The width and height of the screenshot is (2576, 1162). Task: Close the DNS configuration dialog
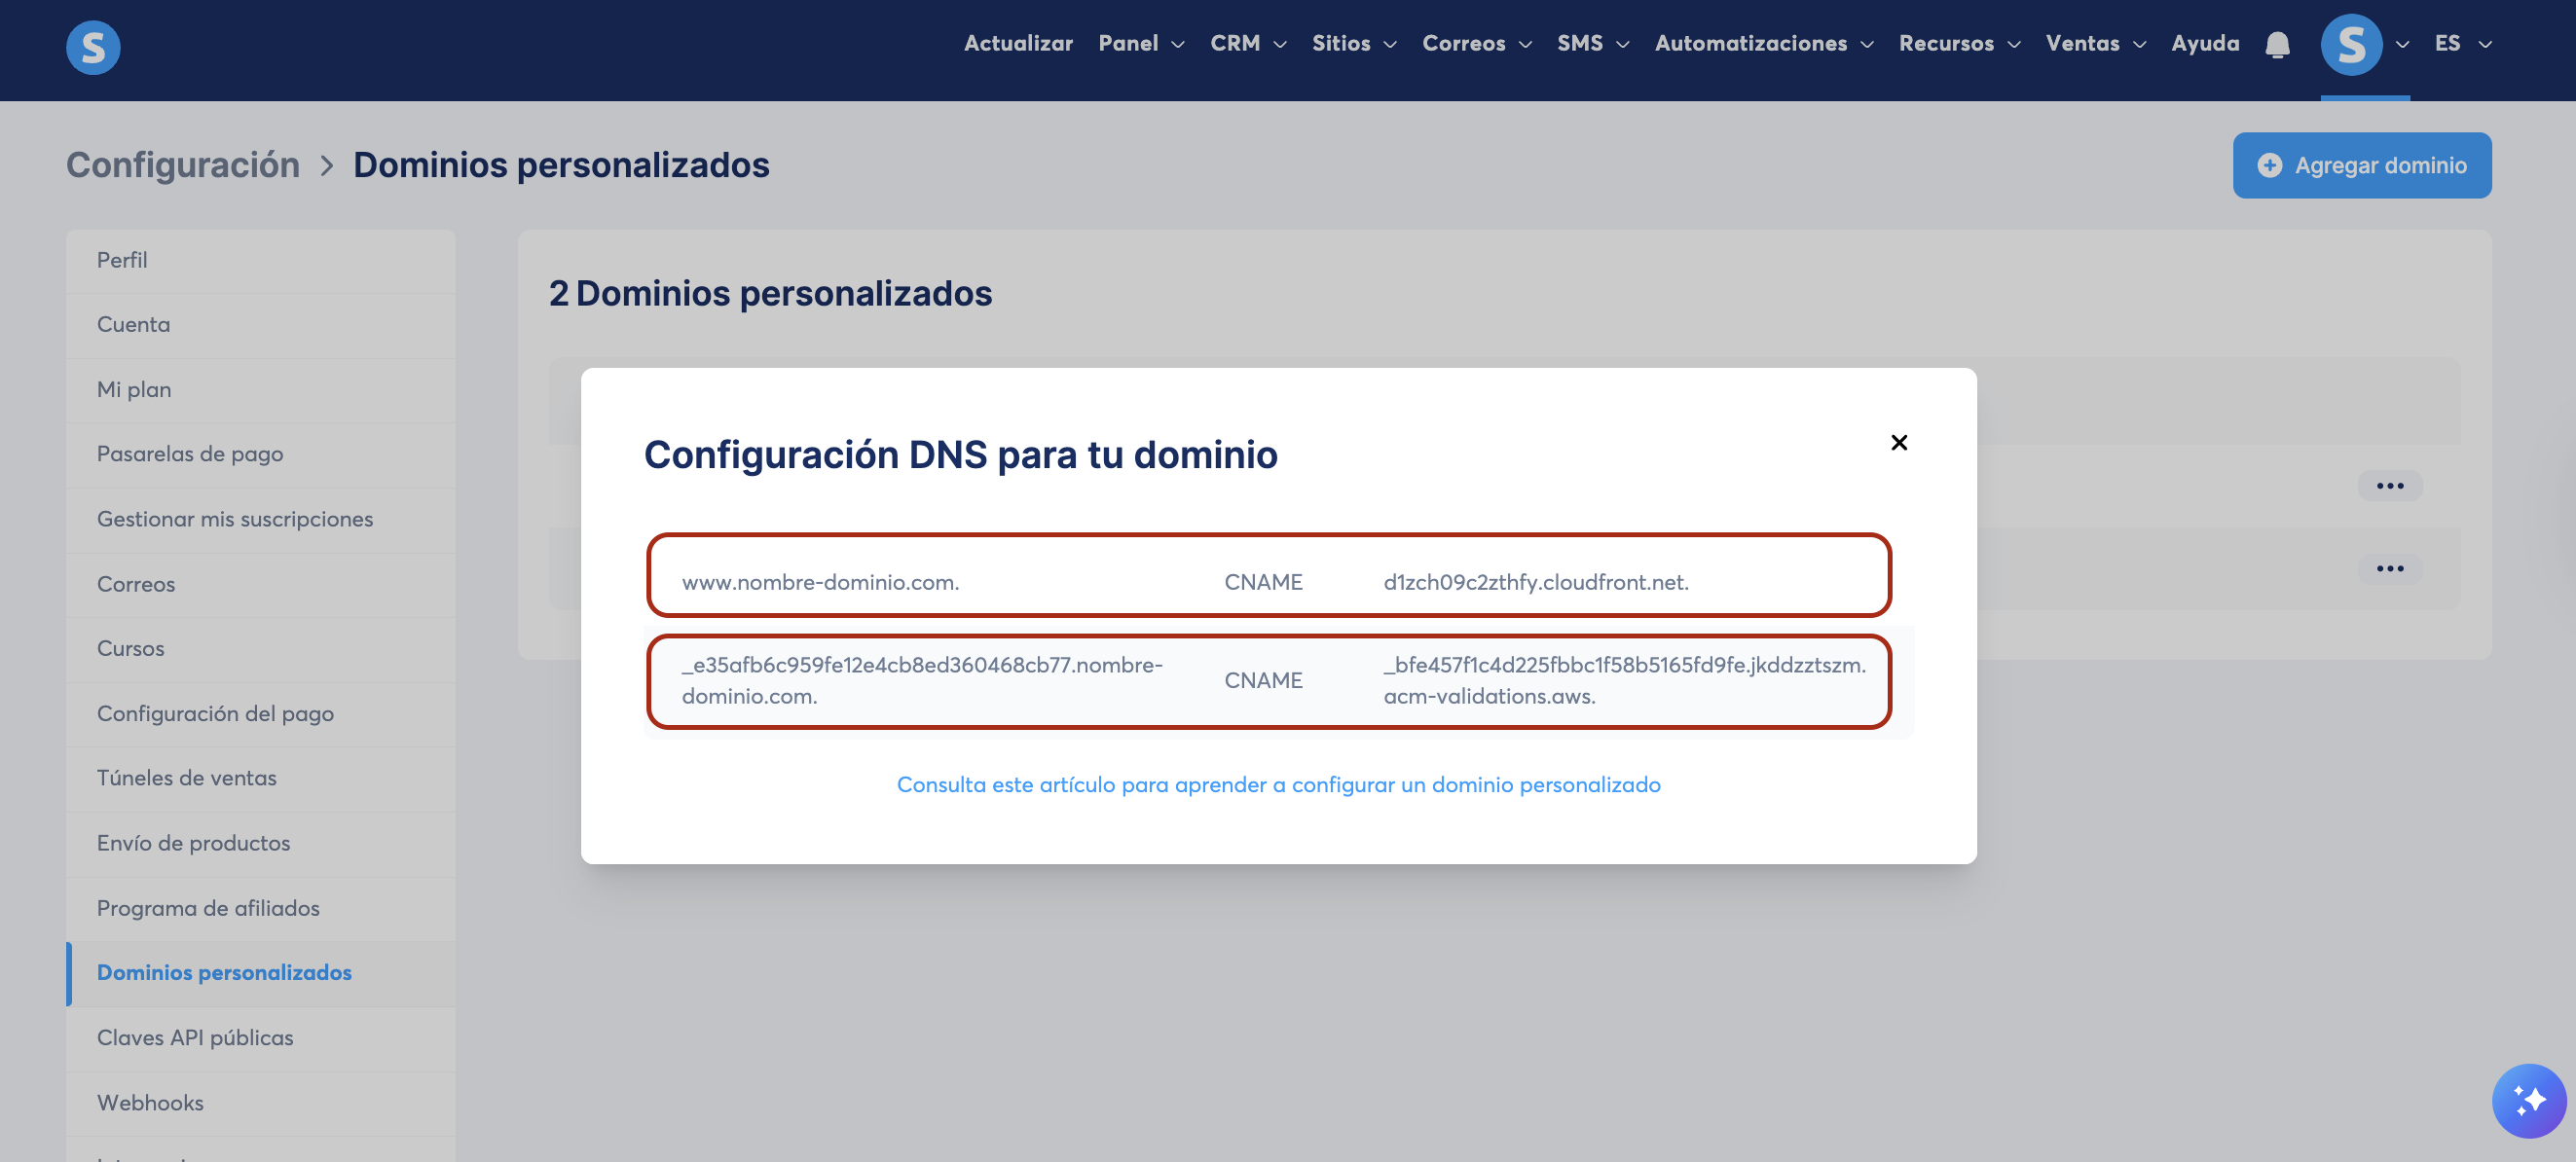(x=1898, y=442)
